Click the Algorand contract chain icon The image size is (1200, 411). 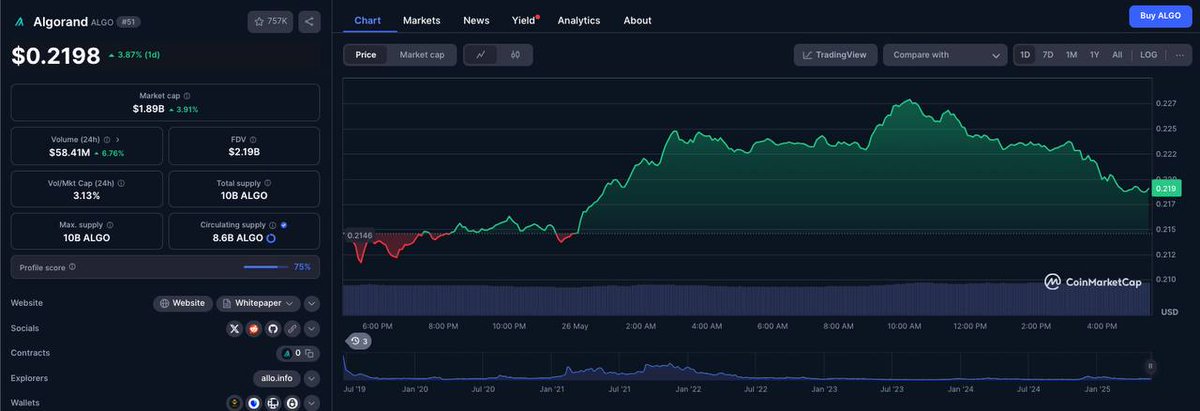(x=288, y=353)
